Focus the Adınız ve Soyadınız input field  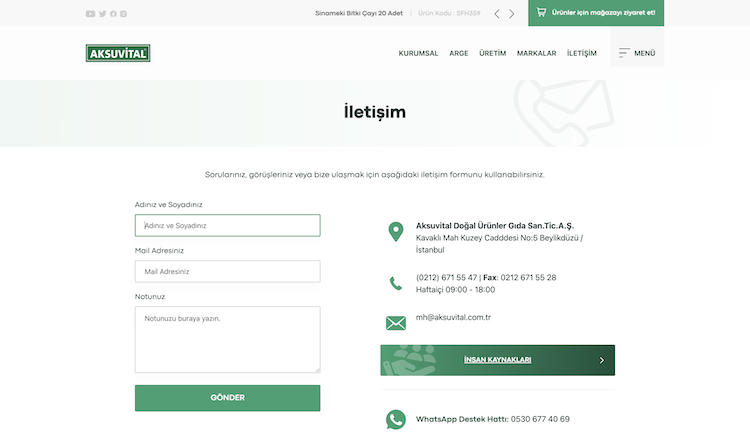pyautogui.click(x=228, y=225)
